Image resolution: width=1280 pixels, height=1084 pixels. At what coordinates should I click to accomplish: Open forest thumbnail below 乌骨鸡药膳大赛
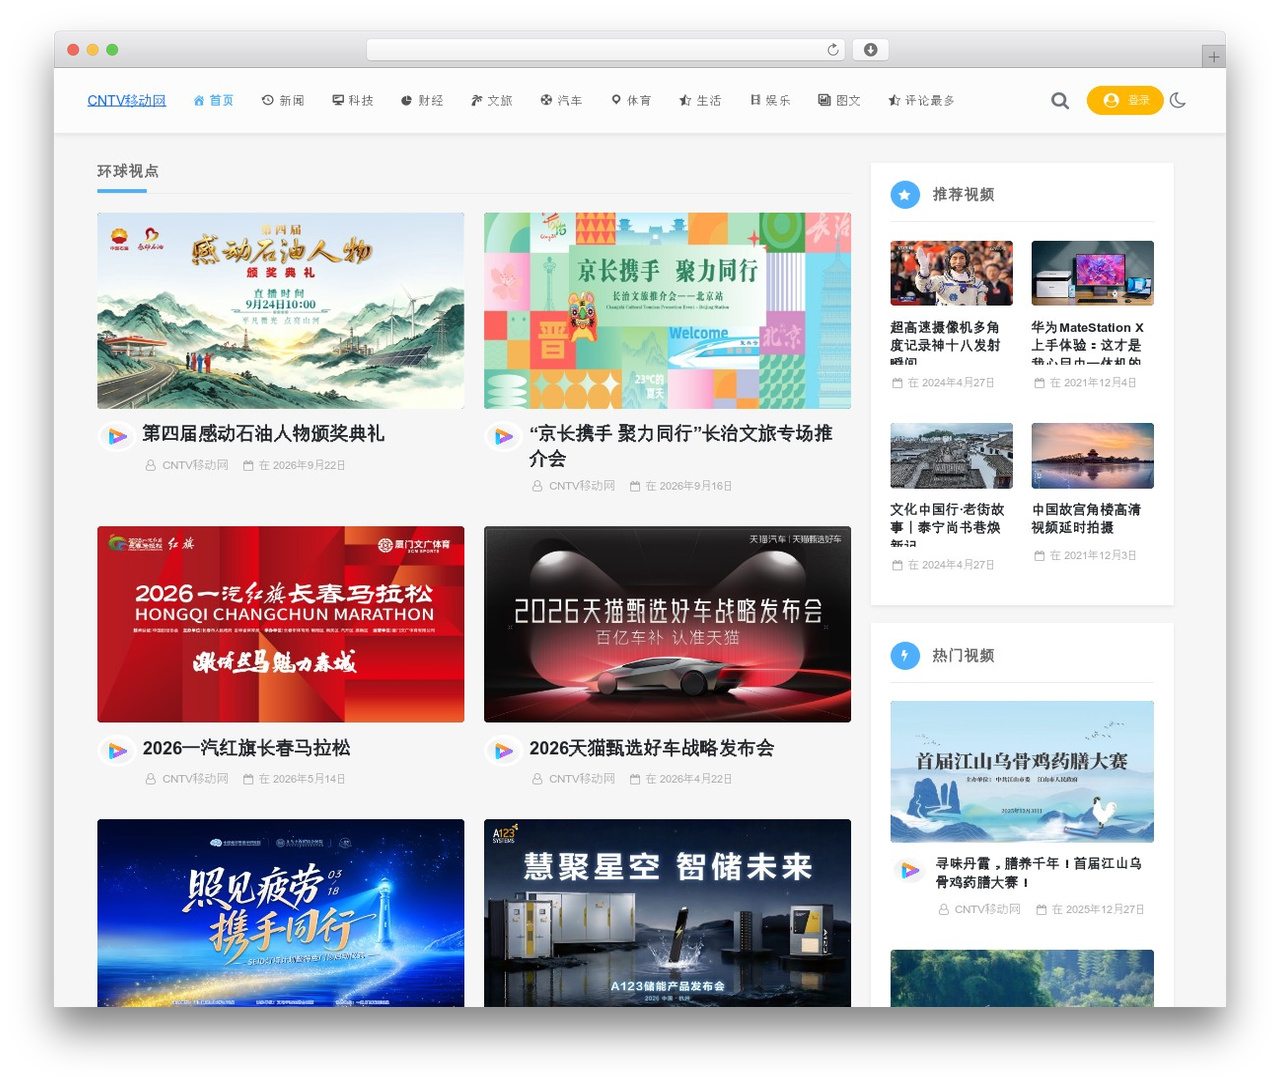click(1022, 978)
